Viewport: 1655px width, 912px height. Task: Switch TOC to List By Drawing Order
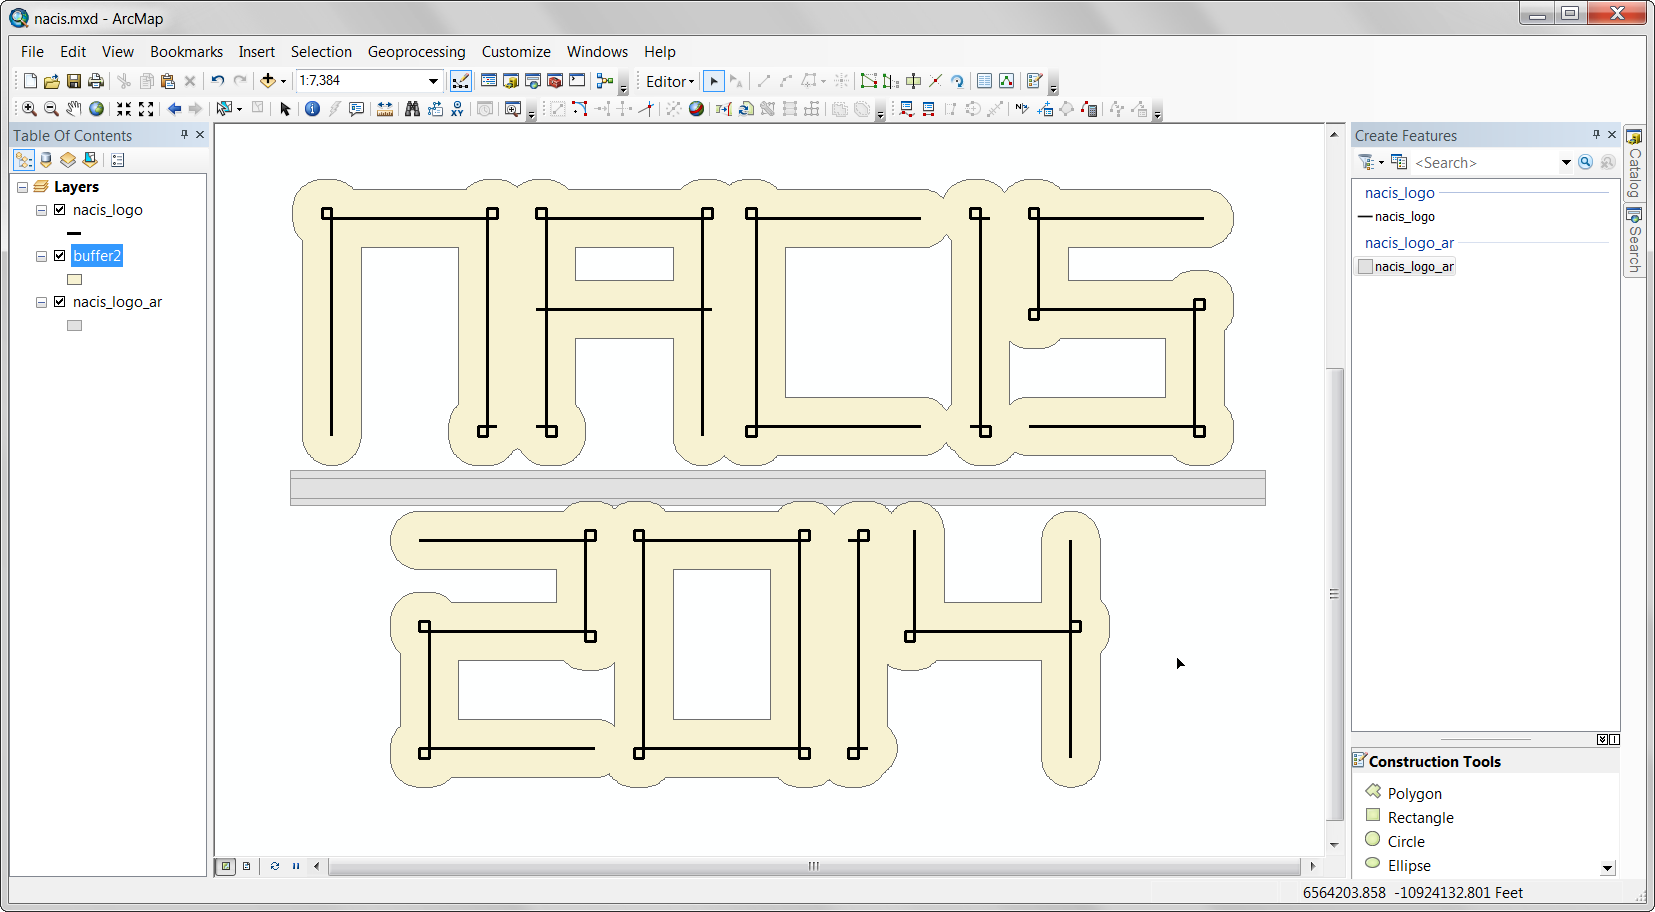click(24, 160)
